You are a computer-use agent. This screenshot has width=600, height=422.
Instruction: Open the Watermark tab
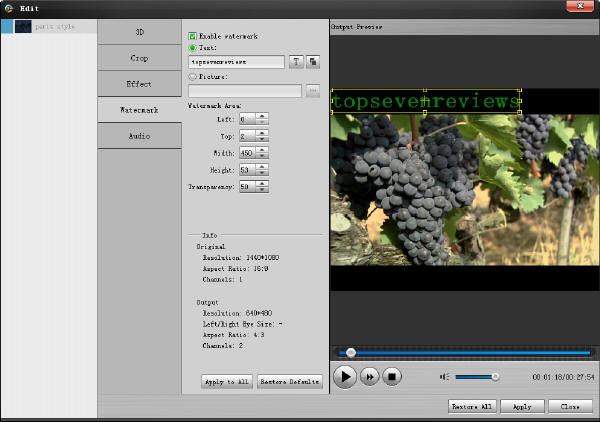(x=139, y=110)
